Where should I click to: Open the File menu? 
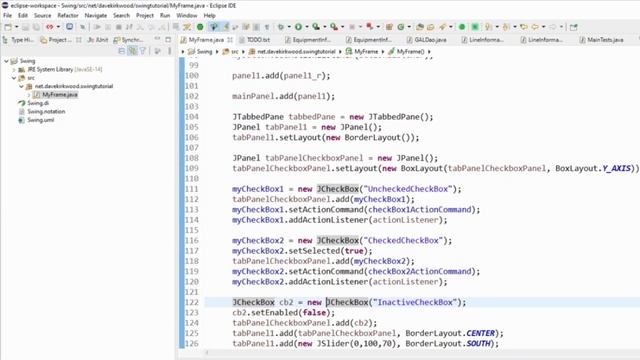7,16
